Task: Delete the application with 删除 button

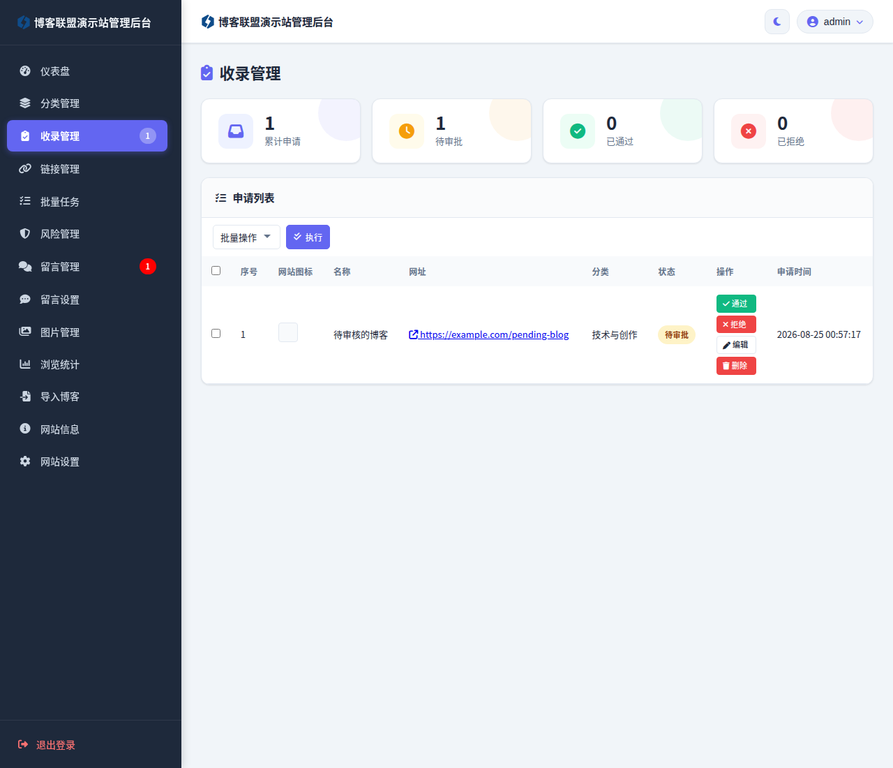Action: click(x=736, y=365)
